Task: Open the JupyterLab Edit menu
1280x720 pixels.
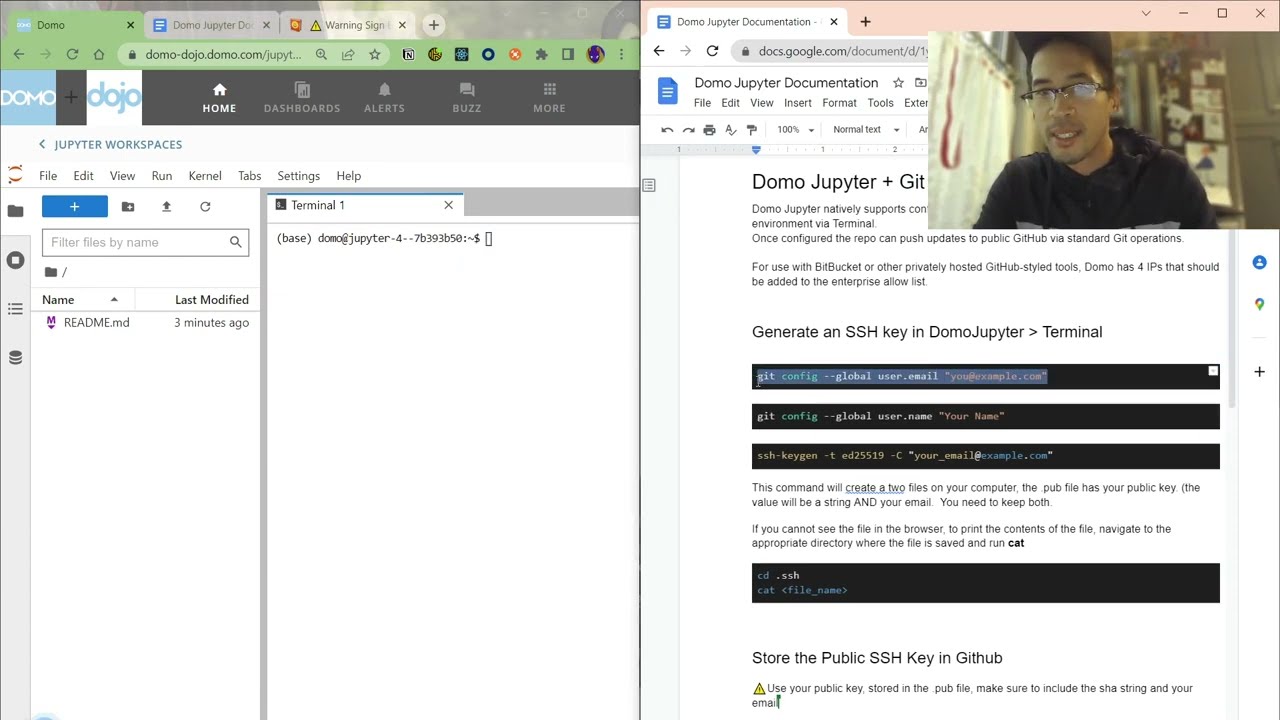Action: click(x=83, y=176)
